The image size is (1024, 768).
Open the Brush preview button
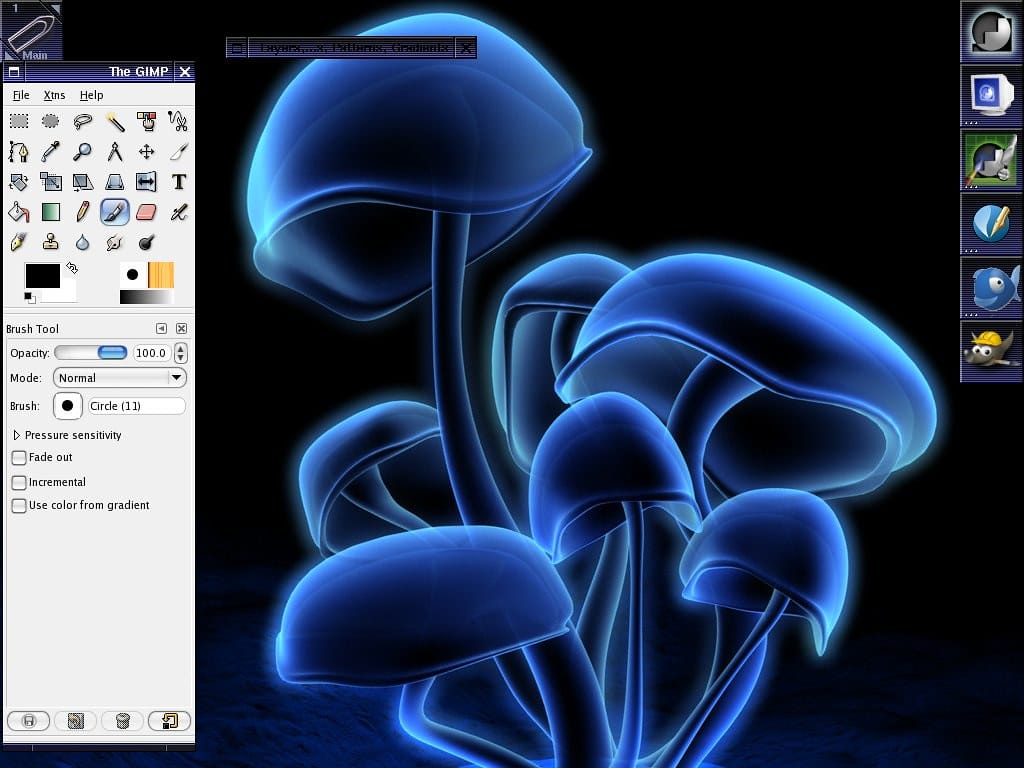pyautogui.click(x=67, y=406)
